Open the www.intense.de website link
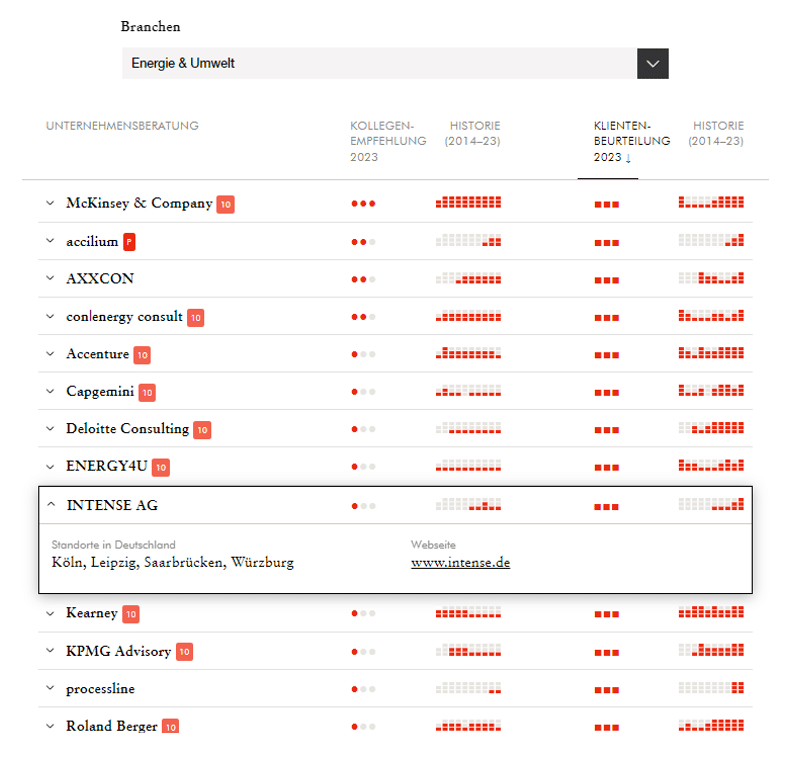 460,562
